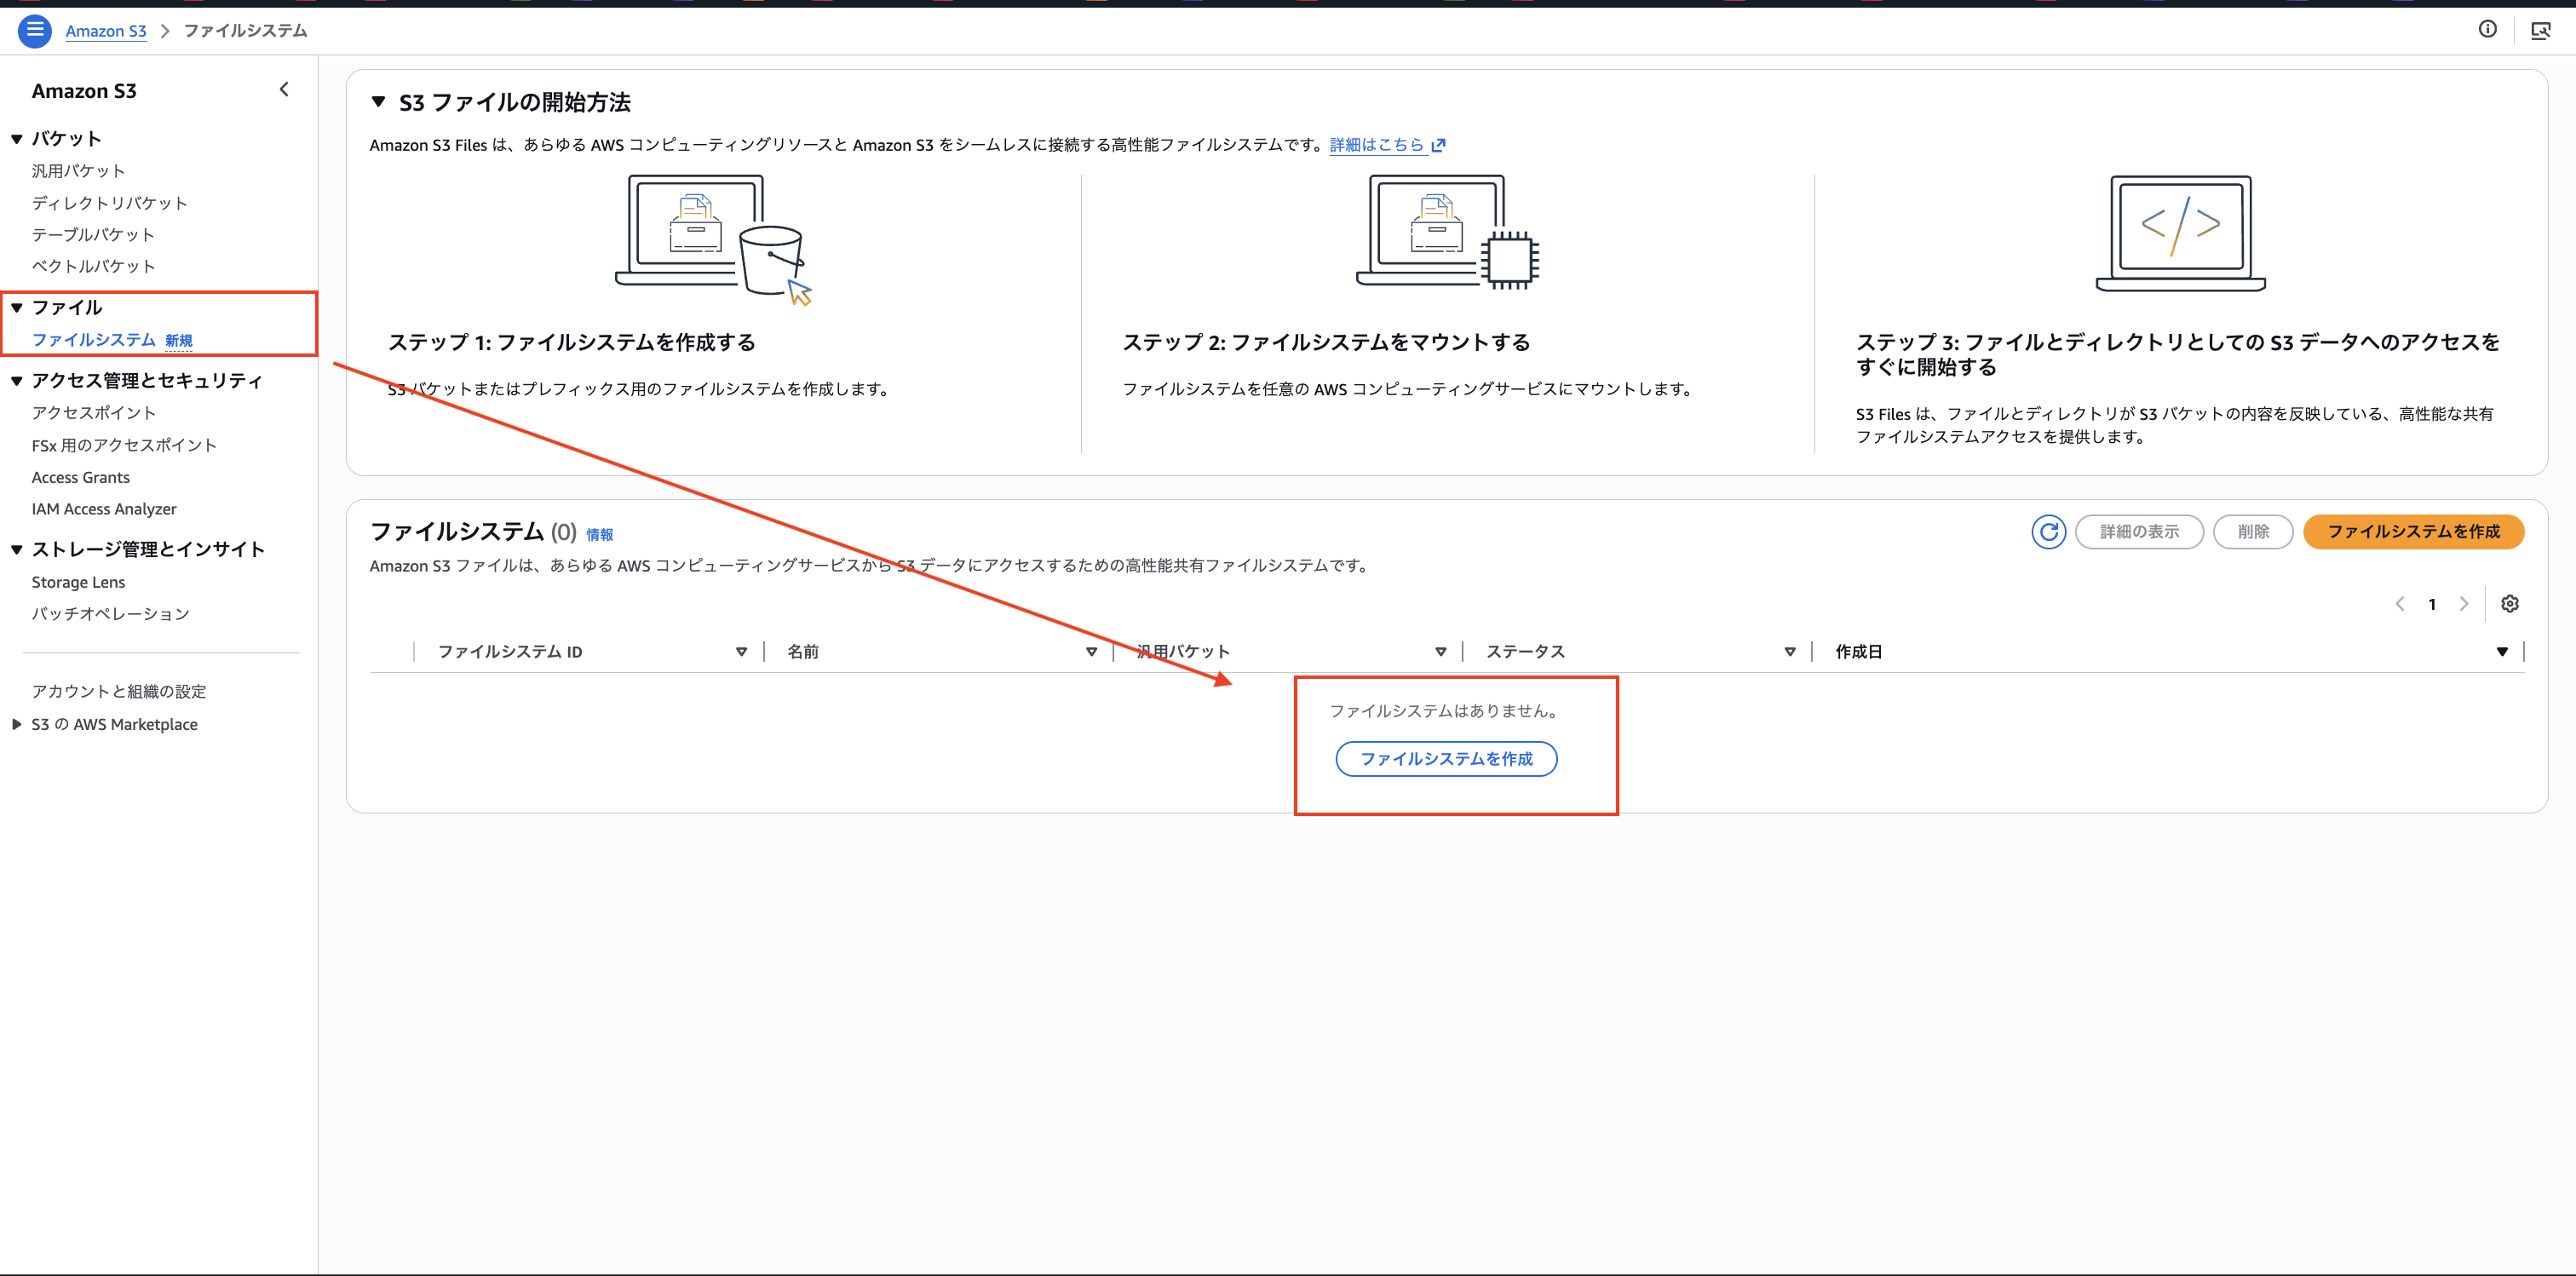Open the 詳細はこちら link
2576x1276 pixels.
tap(1378, 144)
